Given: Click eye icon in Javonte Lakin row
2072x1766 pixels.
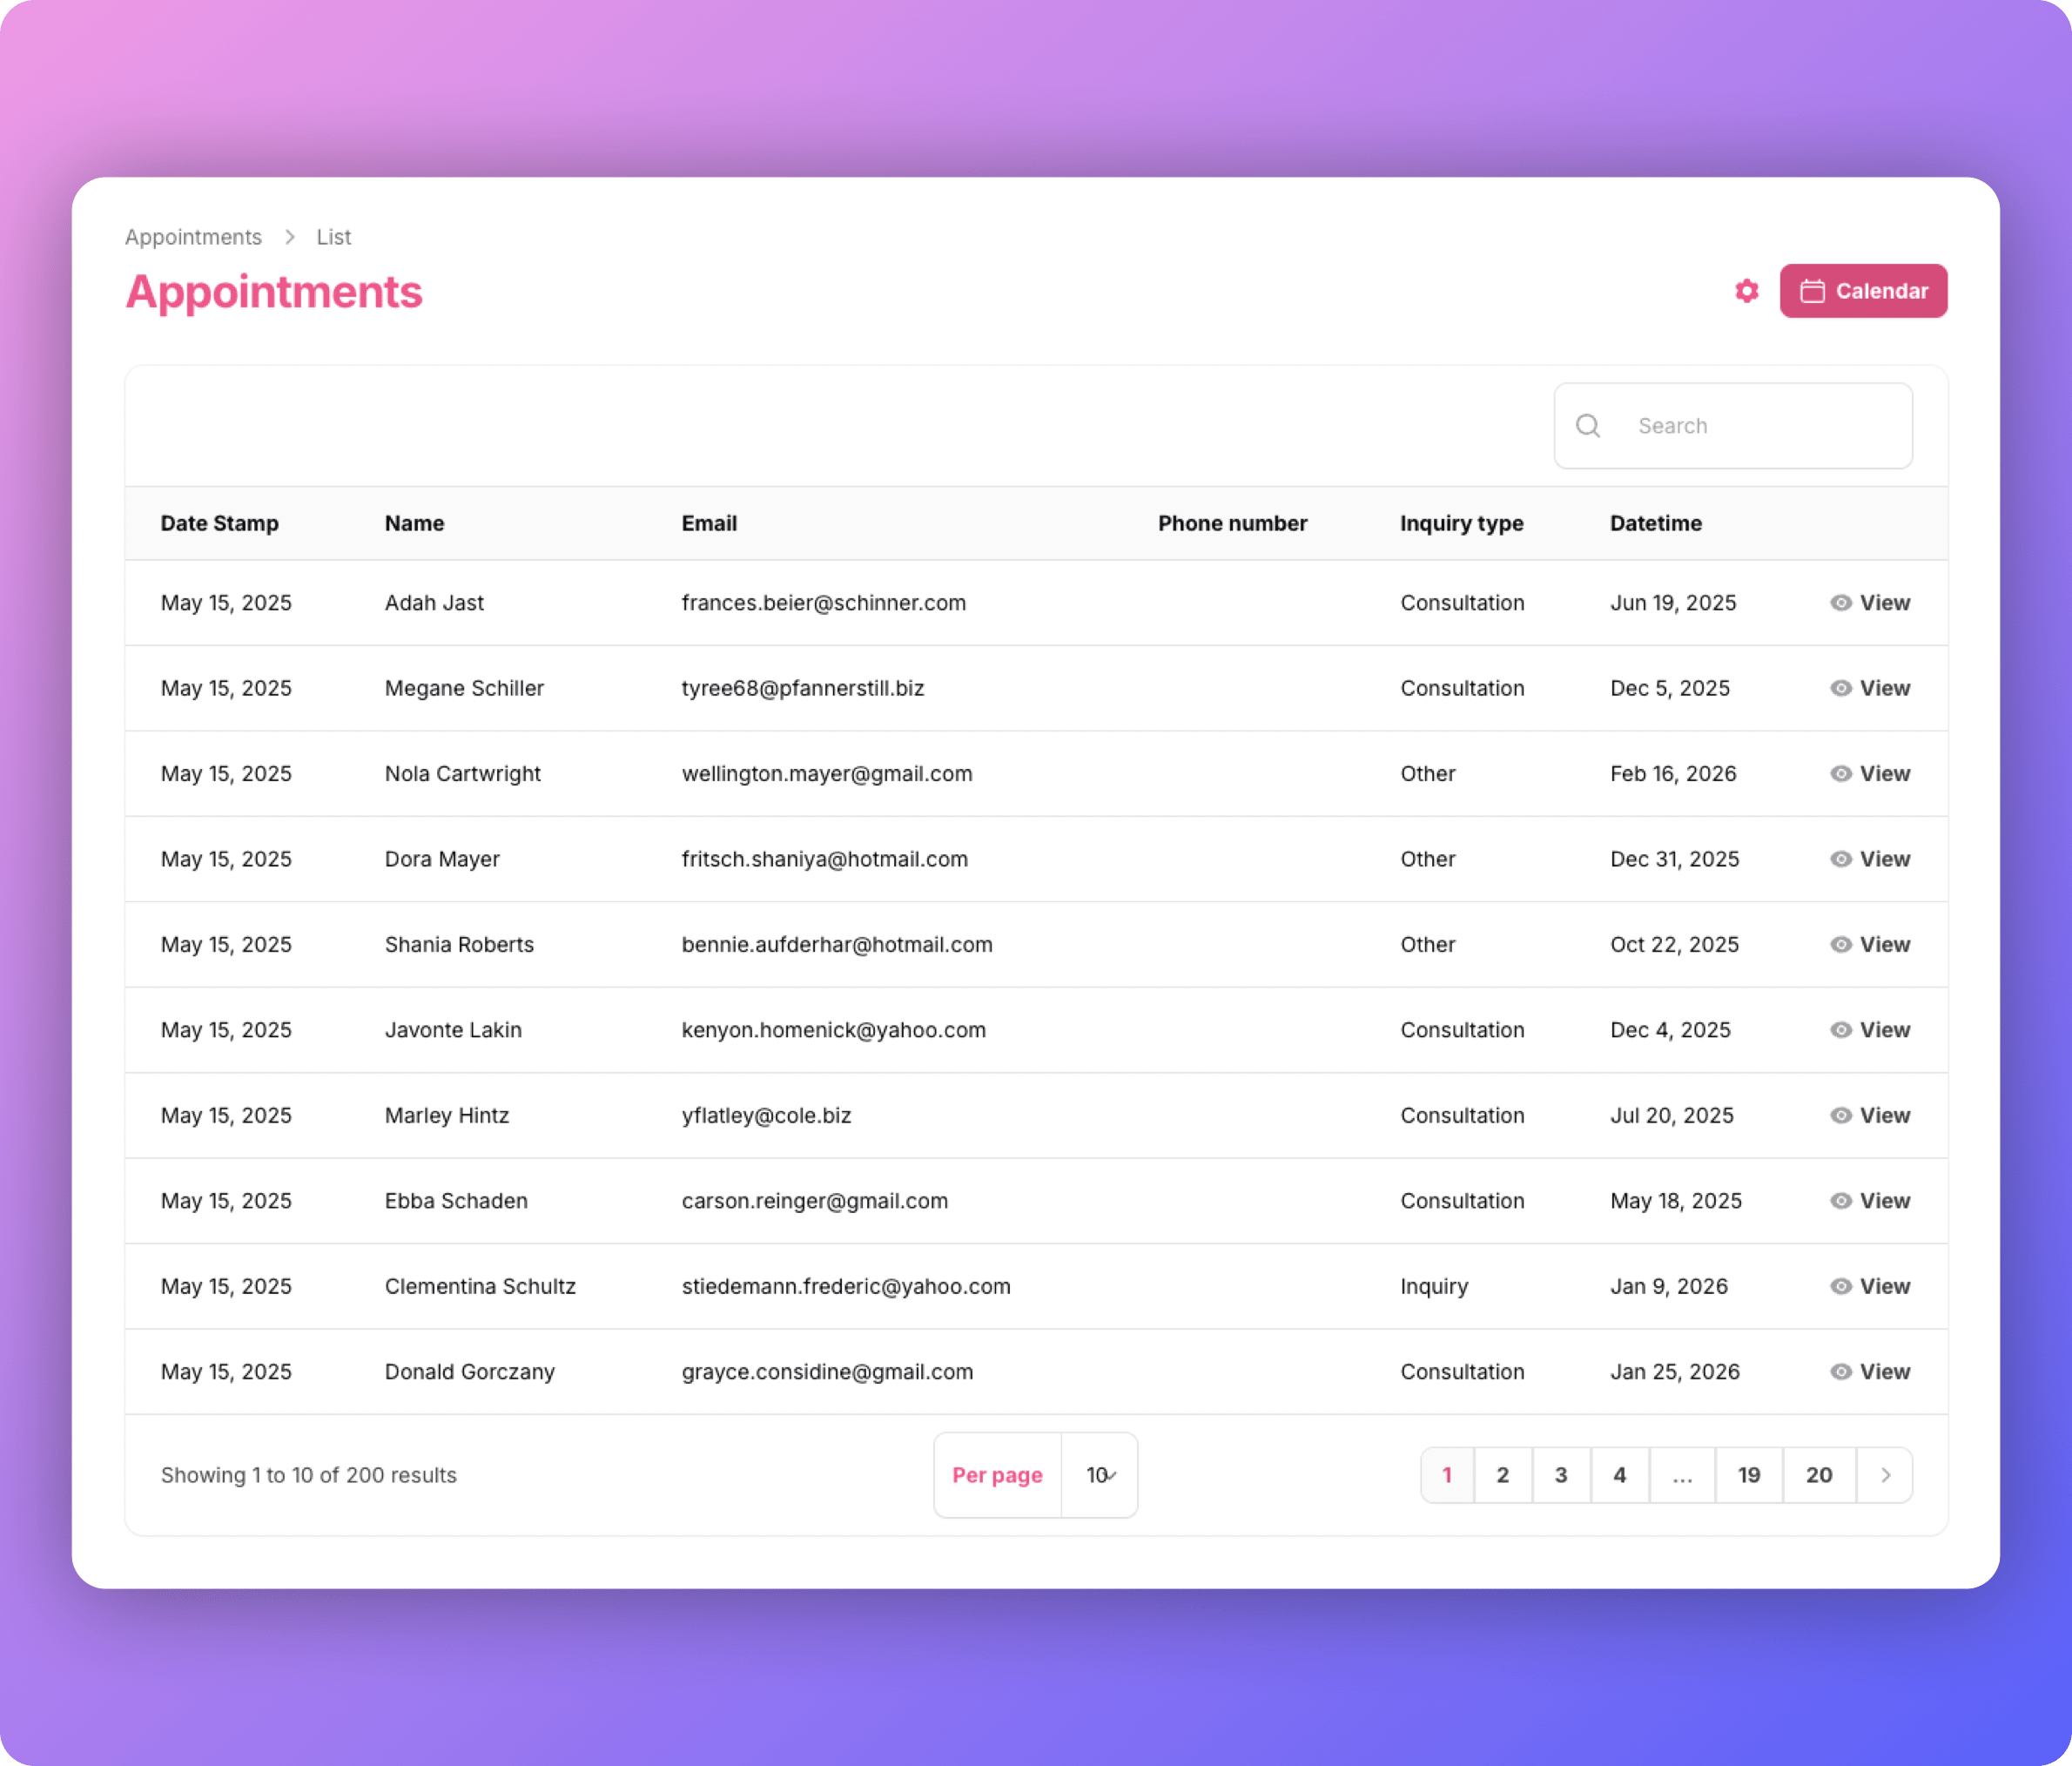Looking at the screenshot, I should [x=1841, y=1030].
